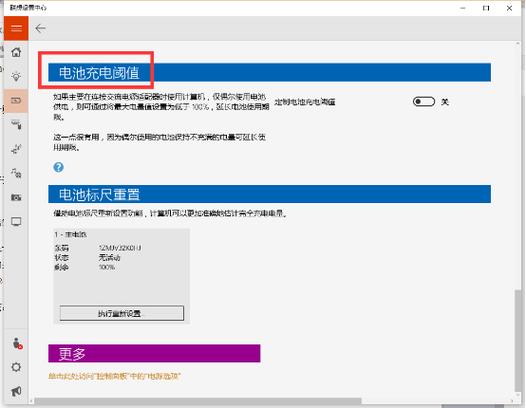Go back using the left arrow

coord(40,29)
